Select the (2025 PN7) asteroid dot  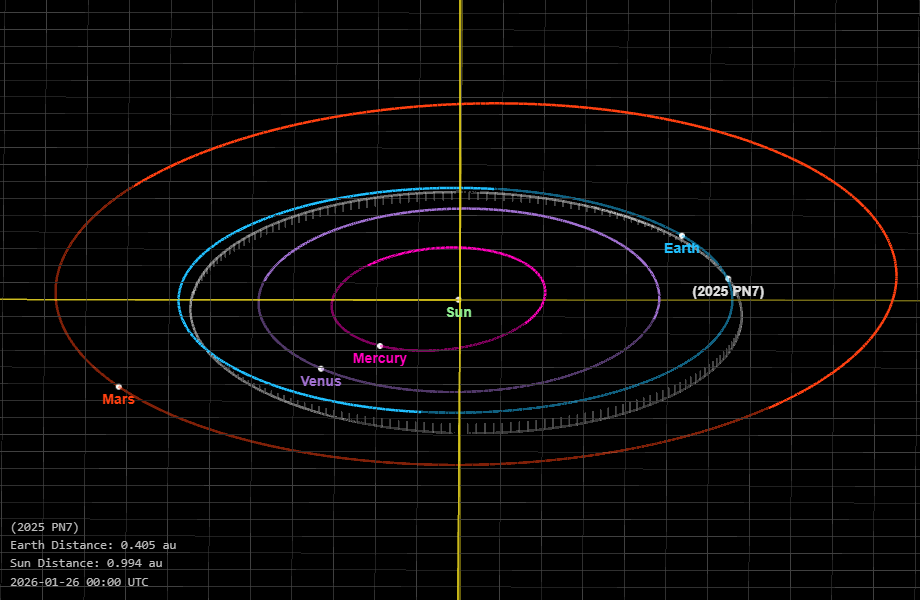[728, 279]
